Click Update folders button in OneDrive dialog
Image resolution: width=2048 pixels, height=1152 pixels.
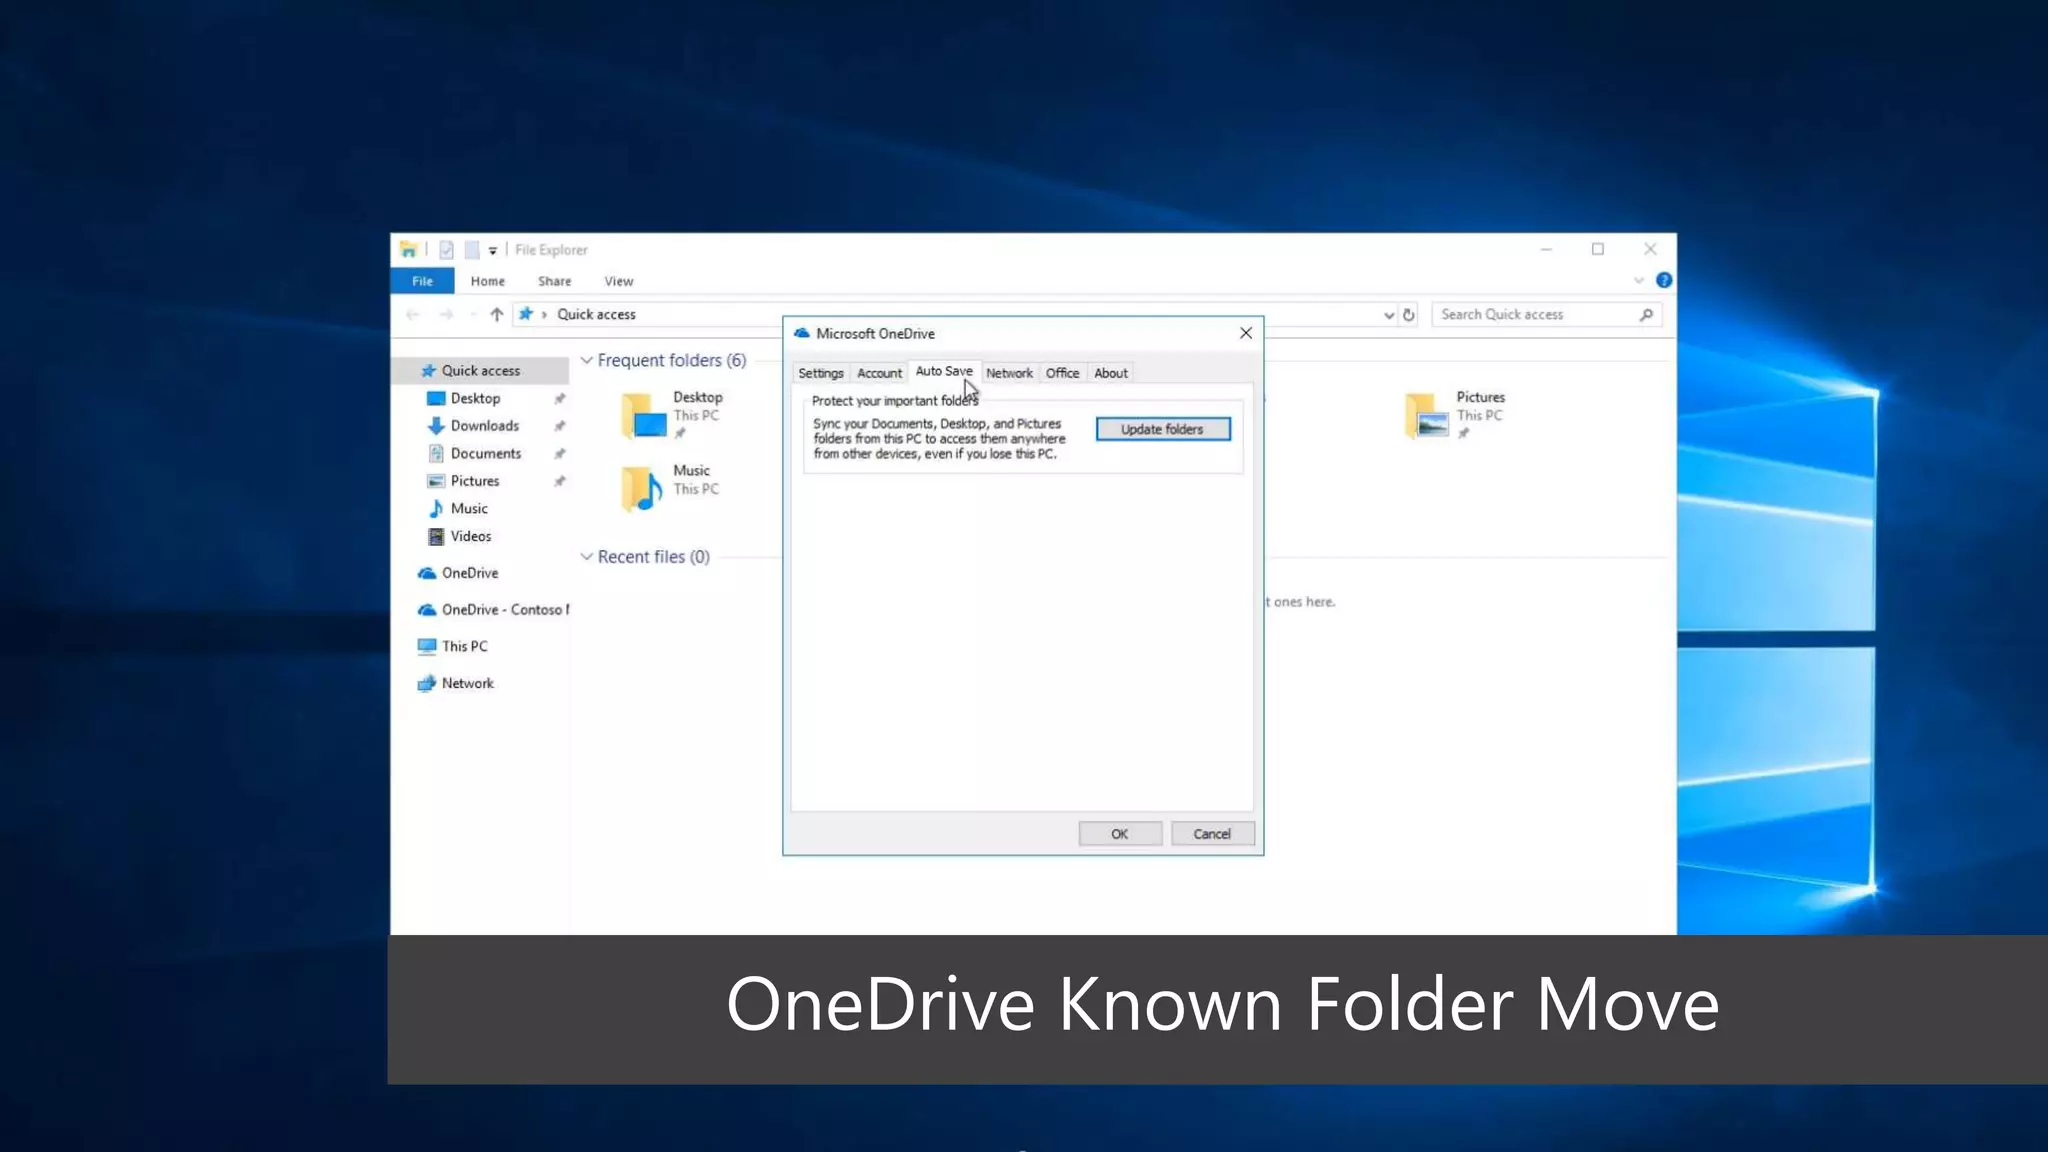click(1163, 429)
